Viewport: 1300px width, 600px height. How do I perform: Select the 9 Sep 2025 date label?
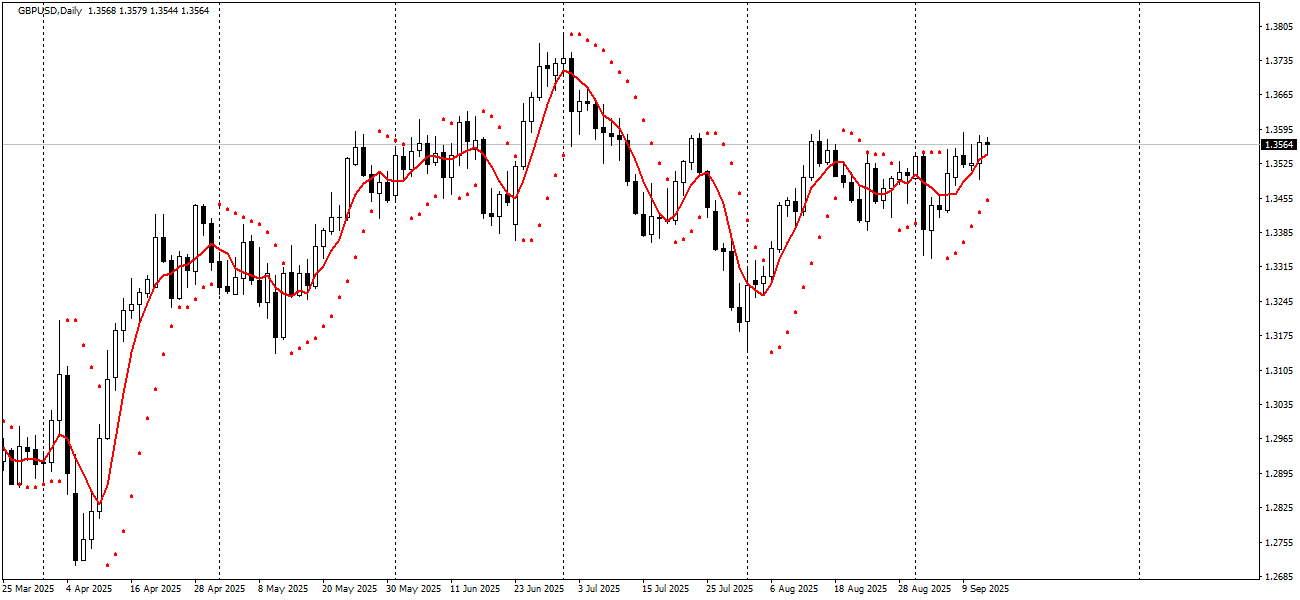click(x=985, y=589)
